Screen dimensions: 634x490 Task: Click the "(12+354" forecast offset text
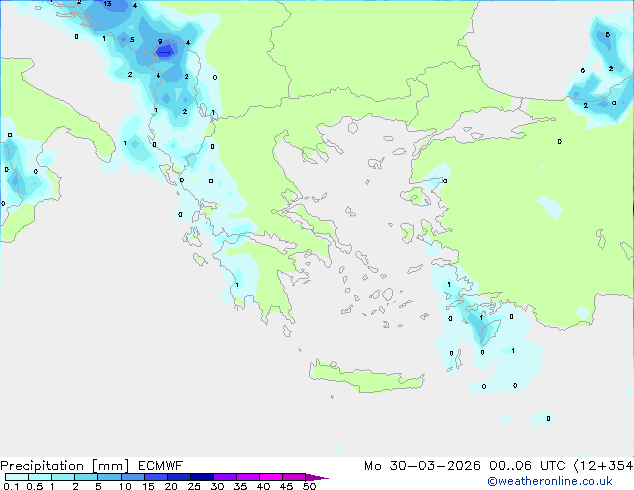coord(603,466)
